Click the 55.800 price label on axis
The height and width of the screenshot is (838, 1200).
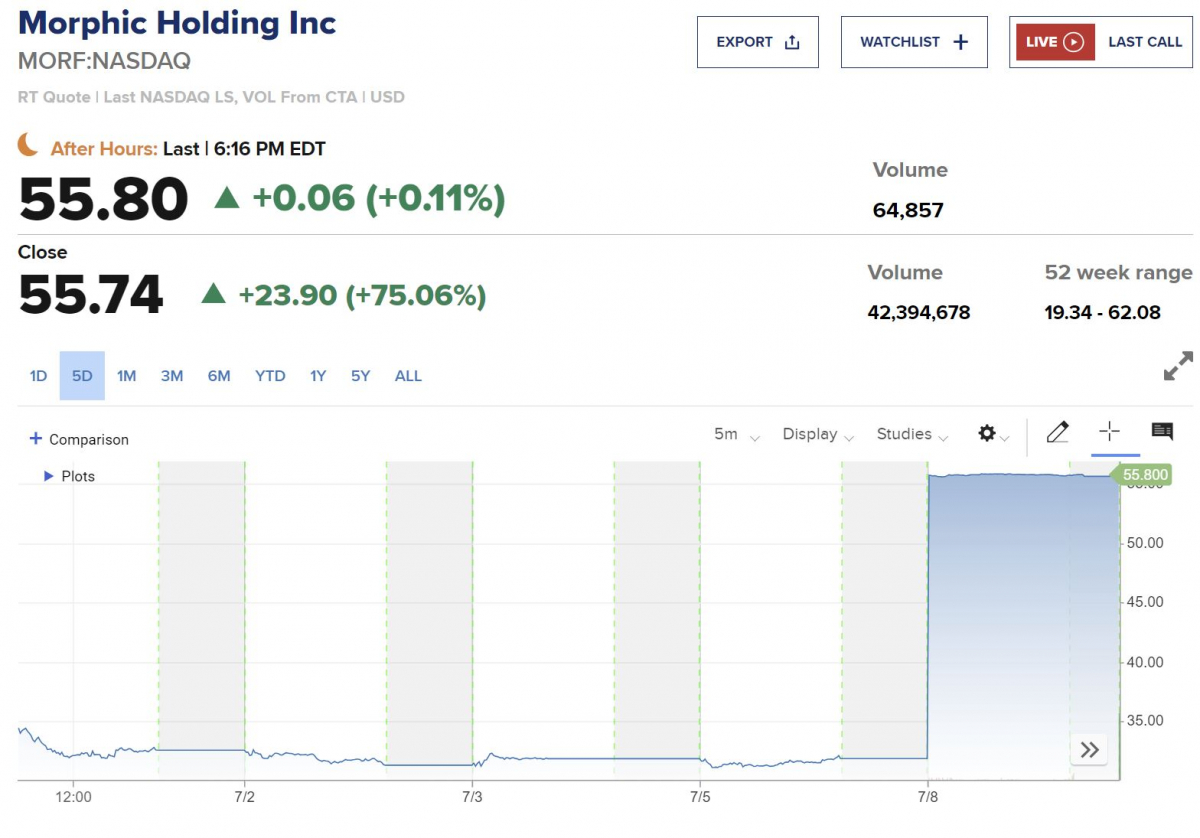[1145, 475]
